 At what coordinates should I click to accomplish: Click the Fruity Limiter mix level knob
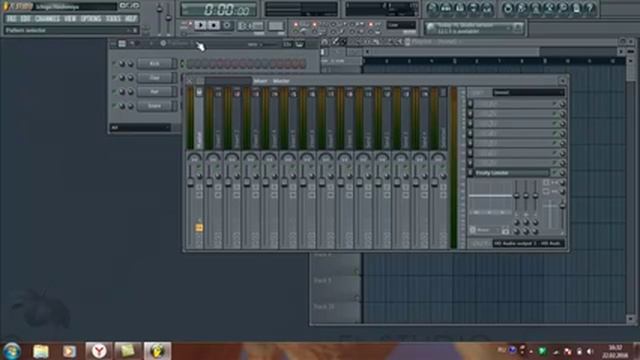[562, 173]
